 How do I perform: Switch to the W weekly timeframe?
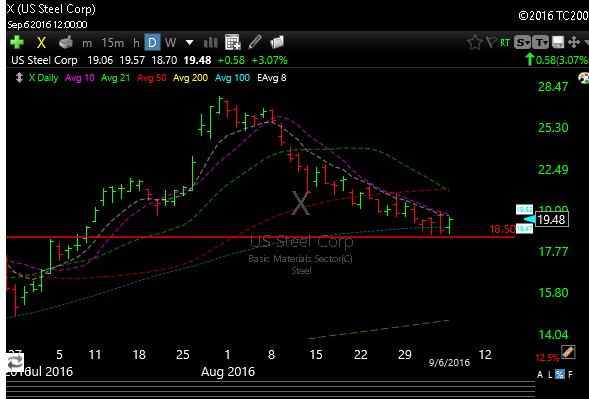click(x=170, y=42)
